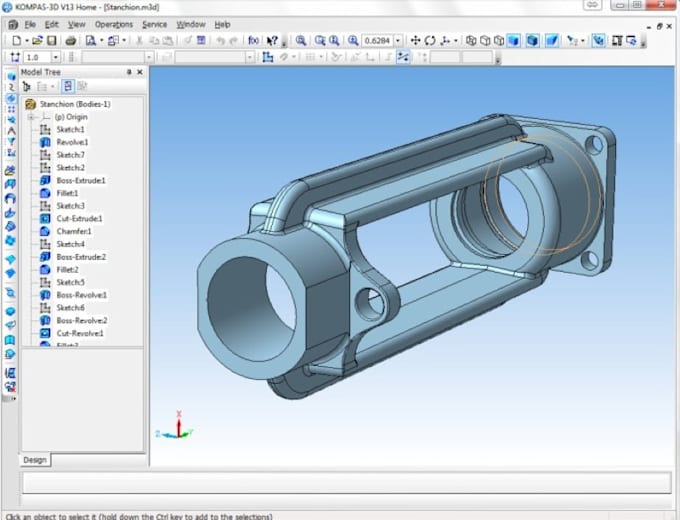
Task: Close the Model Tree panel
Action: coord(140,72)
